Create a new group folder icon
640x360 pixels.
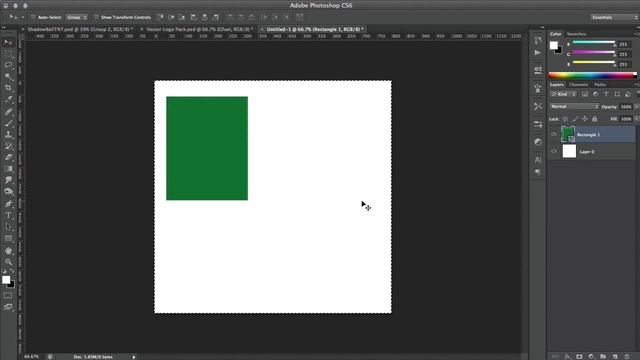603,356
